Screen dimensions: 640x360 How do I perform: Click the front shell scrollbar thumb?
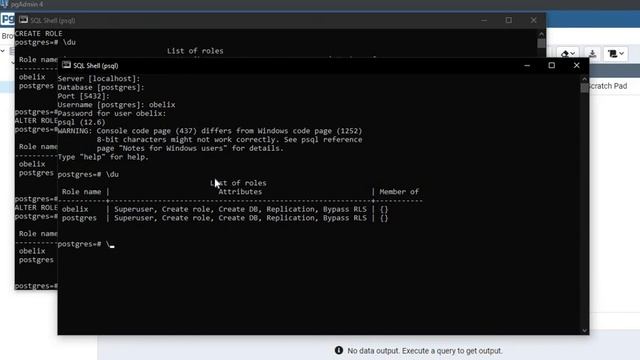(584, 87)
